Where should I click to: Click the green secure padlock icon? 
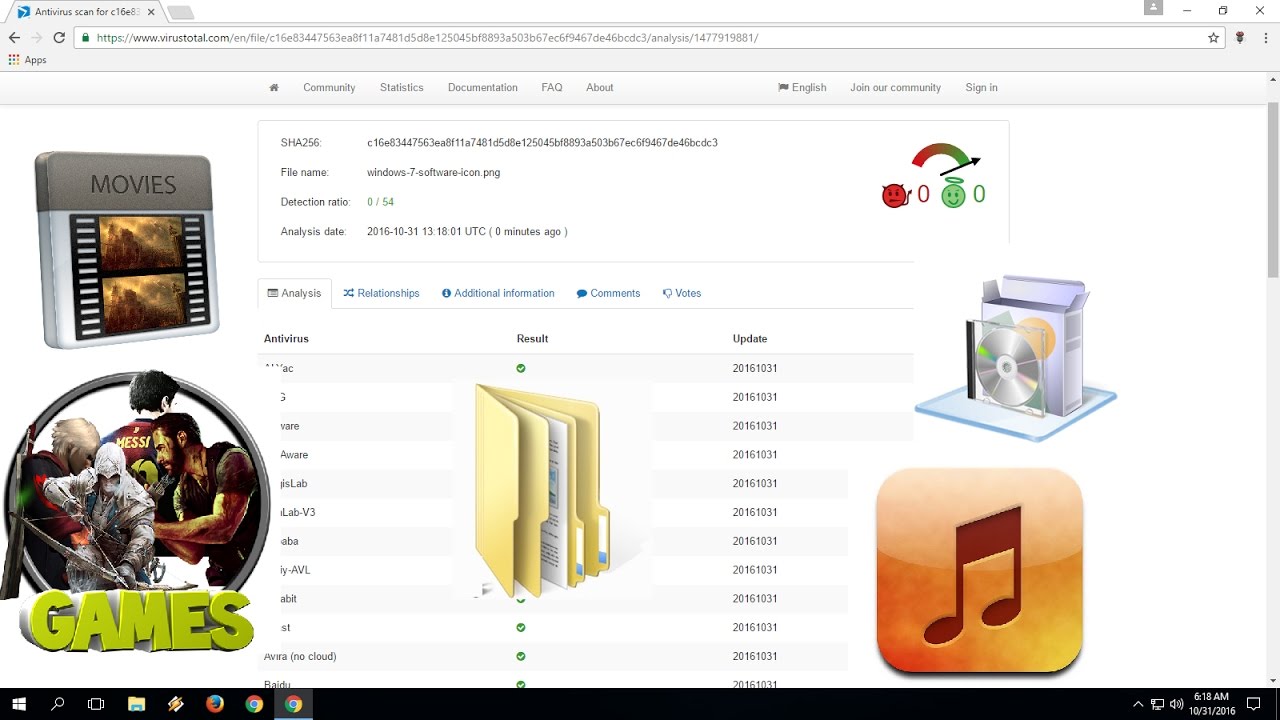(x=85, y=38)
